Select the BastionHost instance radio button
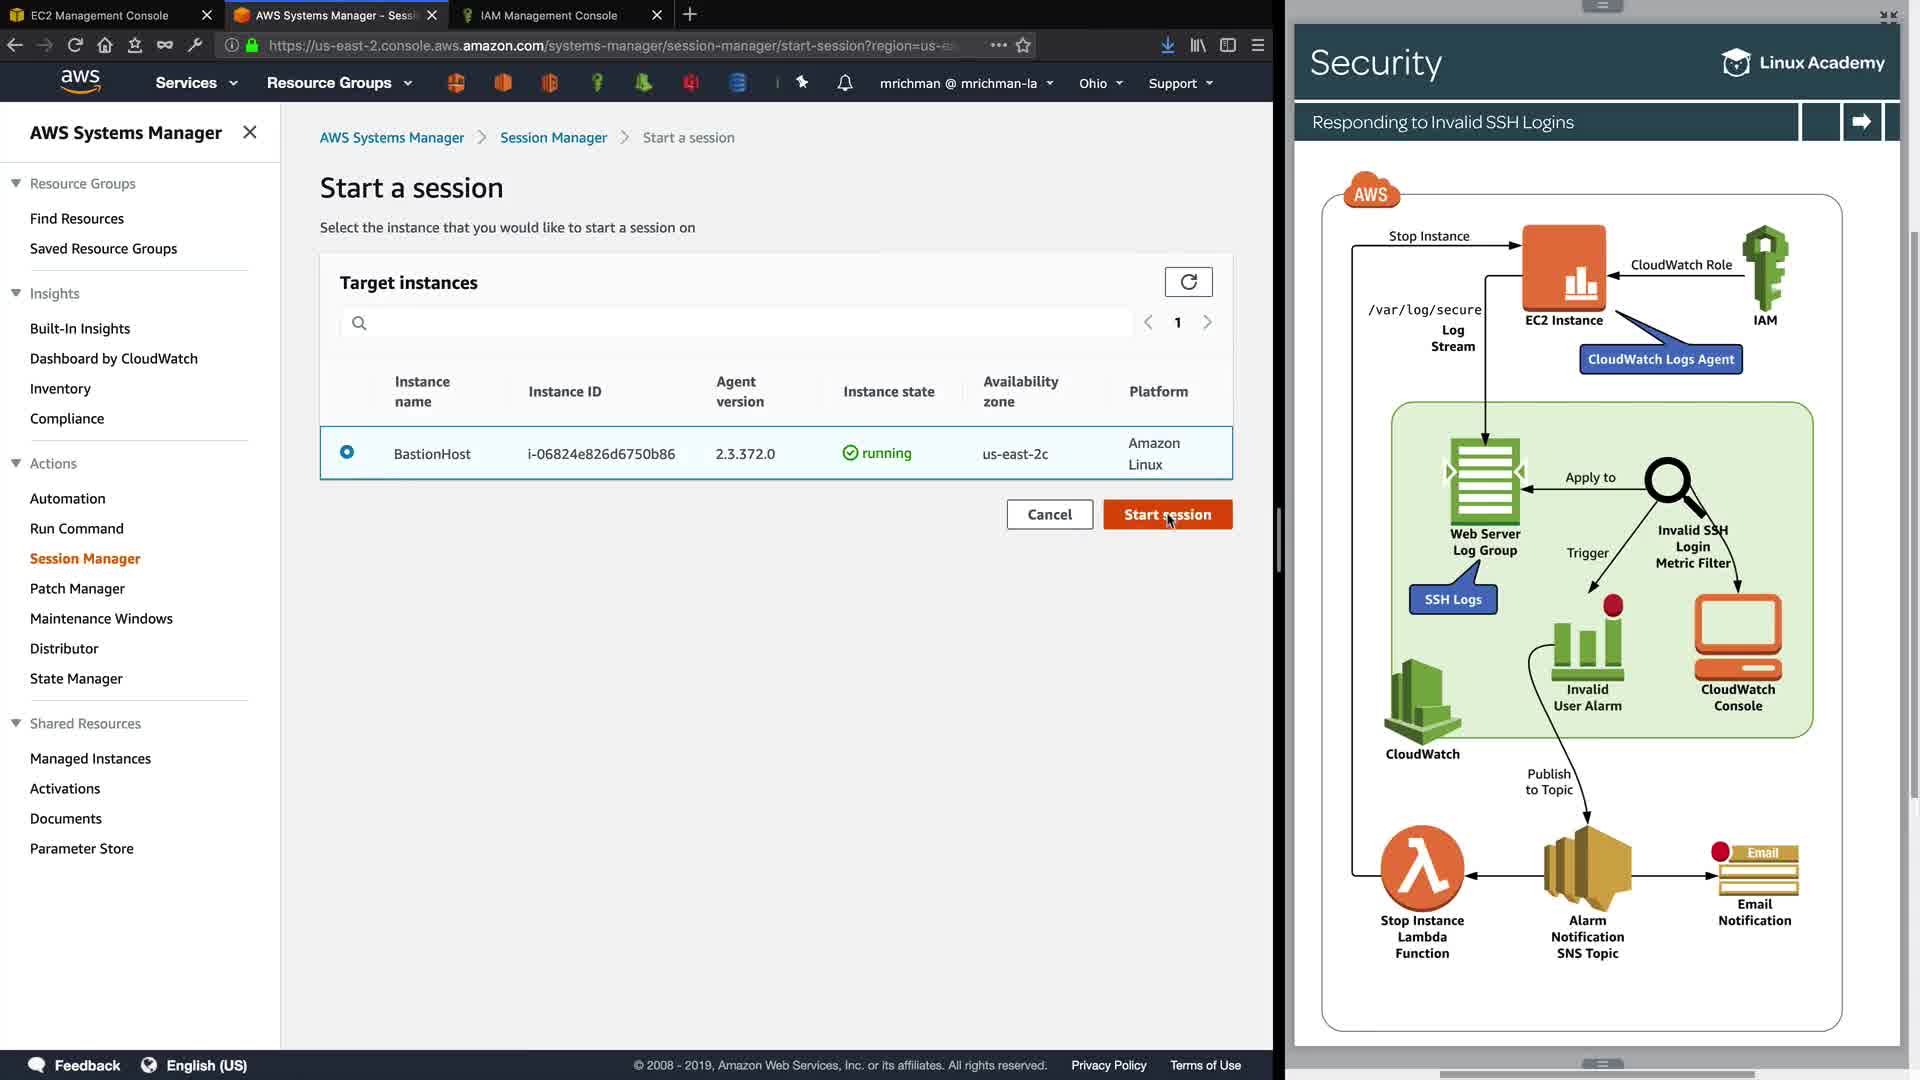The image size is (1920, 1080). [347, 452]
